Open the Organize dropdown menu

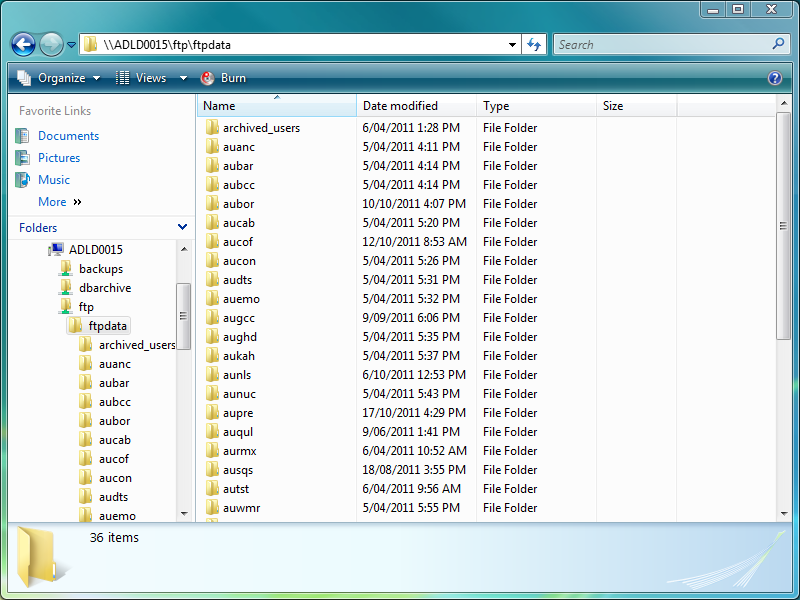(69, 77)
